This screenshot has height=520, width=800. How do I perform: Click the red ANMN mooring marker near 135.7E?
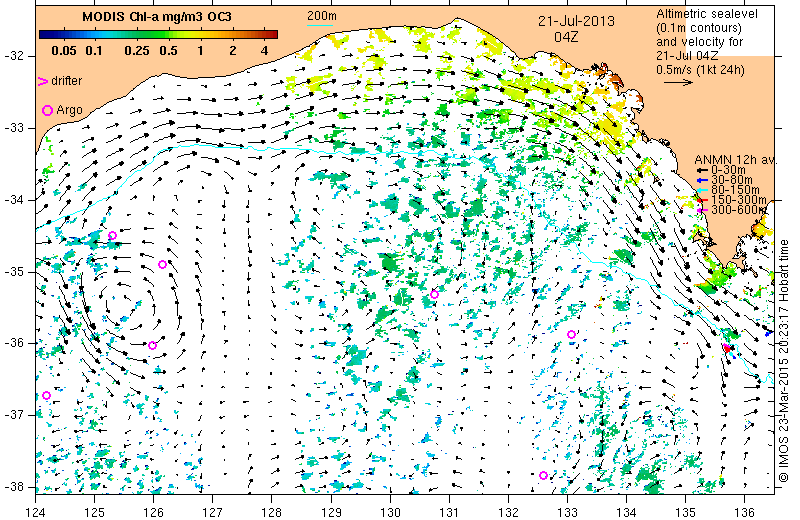pyautogui.click(x=727, y=349)
